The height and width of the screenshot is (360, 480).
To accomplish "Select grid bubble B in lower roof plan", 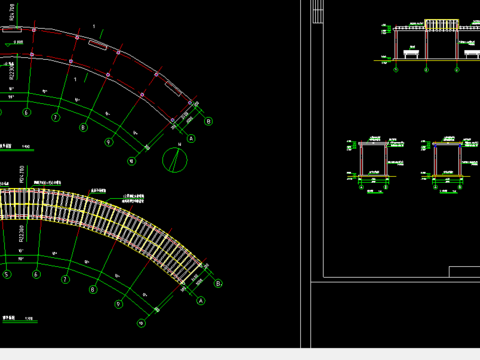I will (218, 284).
